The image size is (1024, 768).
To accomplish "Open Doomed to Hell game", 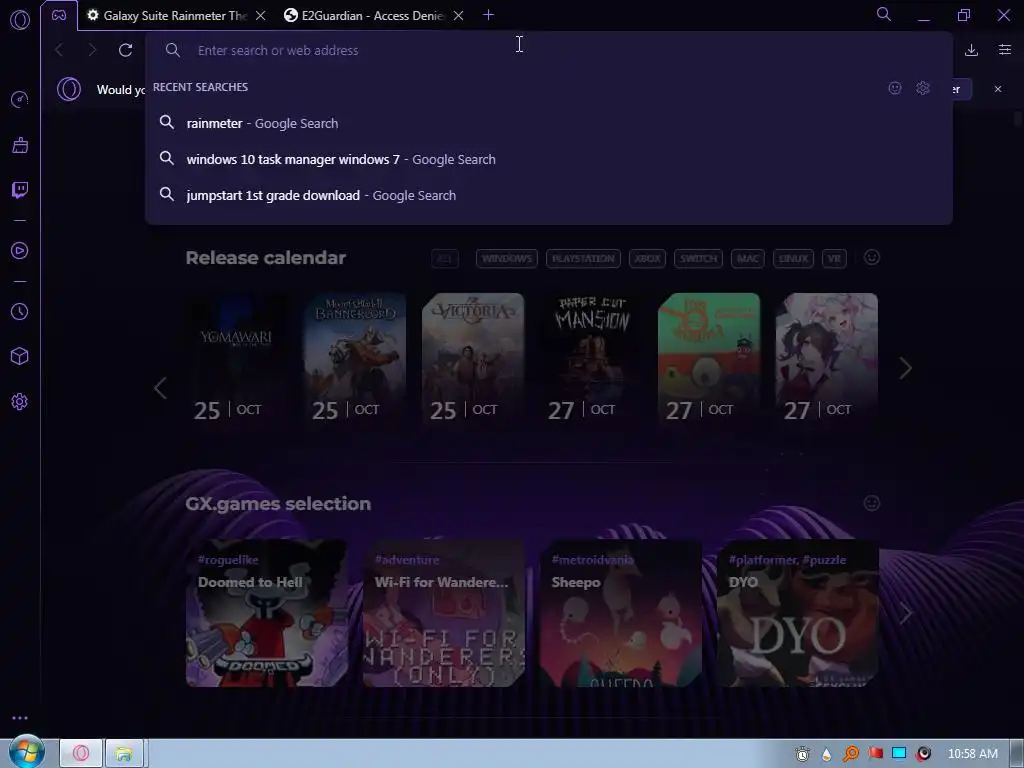I will tap(267, 613).
